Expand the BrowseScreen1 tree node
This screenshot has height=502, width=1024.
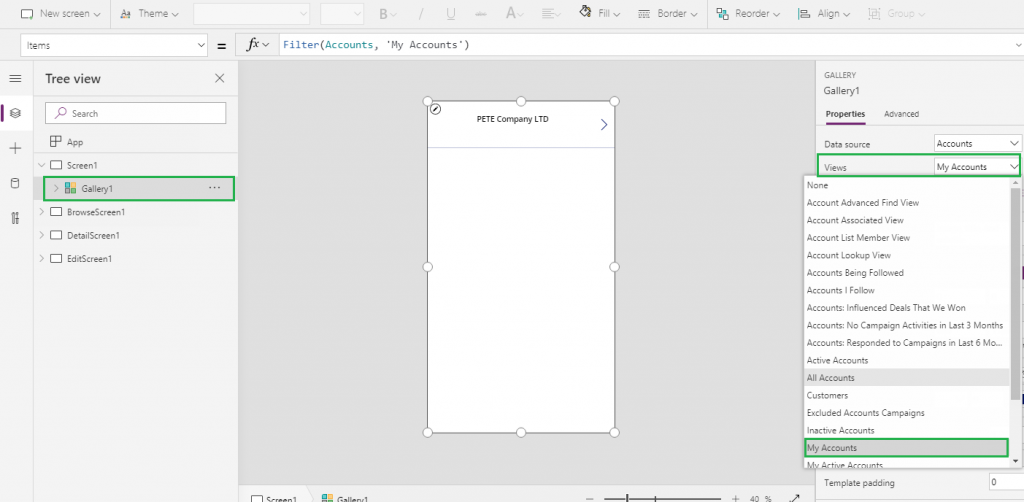pyautogui.click(x=41, y=212)
